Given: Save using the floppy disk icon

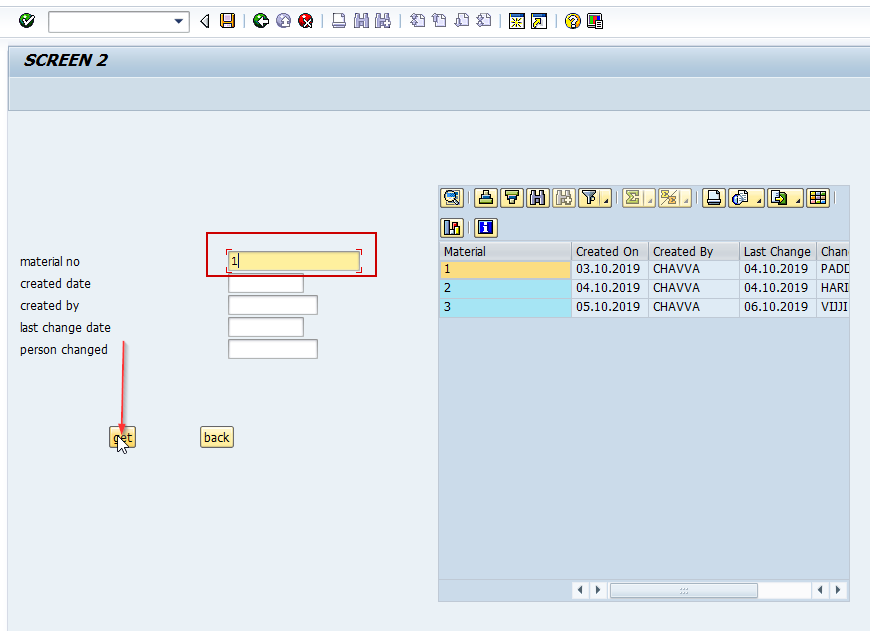Looking at the screenshot, I should [227, 21].
